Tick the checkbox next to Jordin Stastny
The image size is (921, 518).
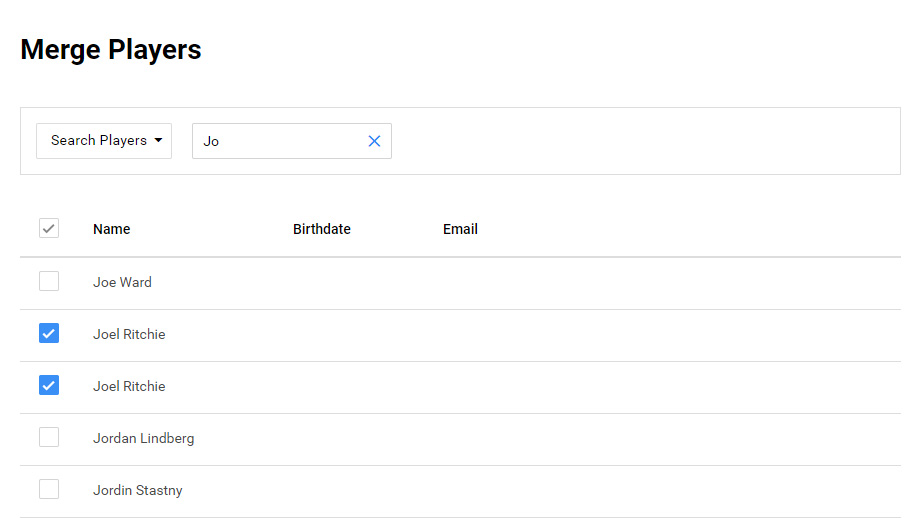[49, 490]
